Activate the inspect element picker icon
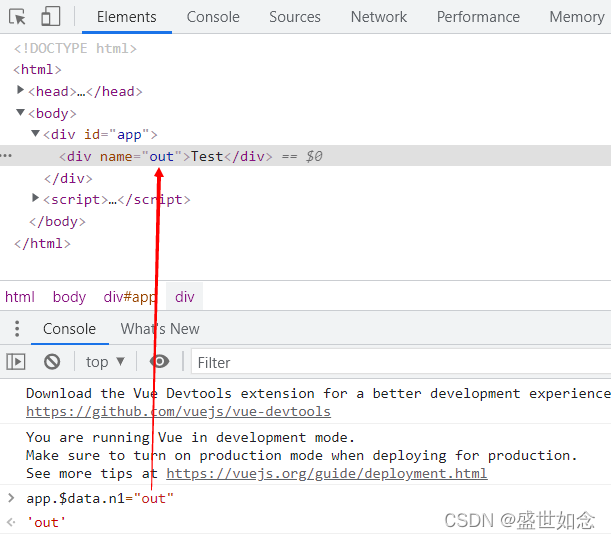Viewport: 611px width, 540px height. (17, 17)
